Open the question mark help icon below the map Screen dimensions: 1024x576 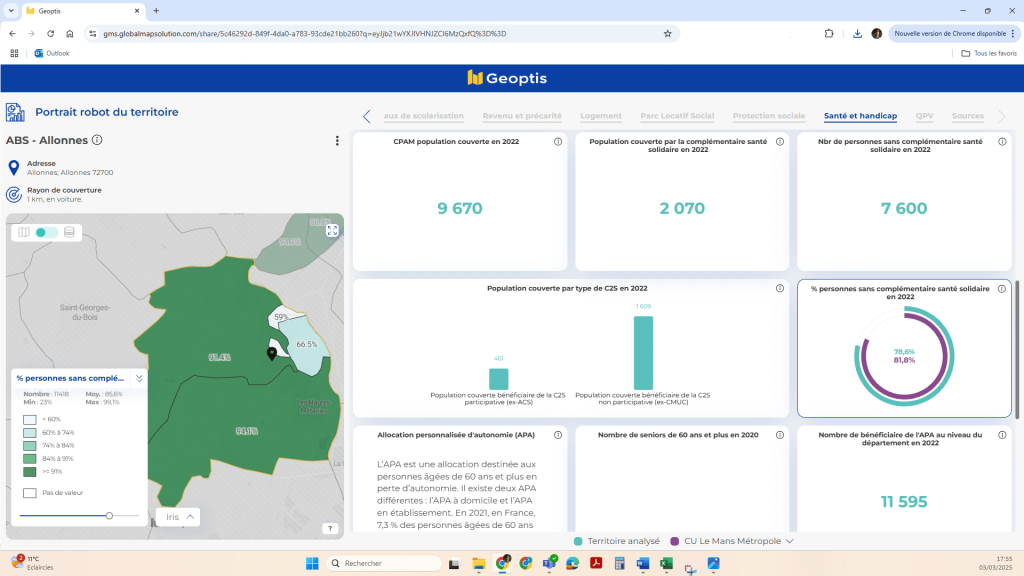[x=330, y=529]
